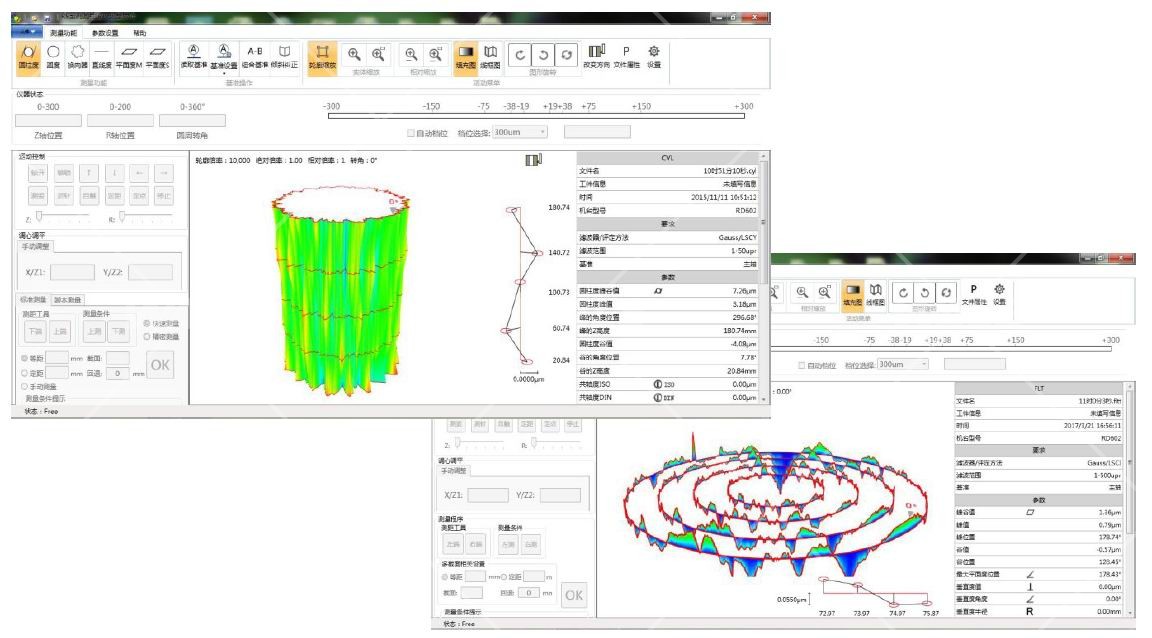Open the 参数设置 ribbon tab
This screenshot has height=638, width=1152.
point(105,33)
